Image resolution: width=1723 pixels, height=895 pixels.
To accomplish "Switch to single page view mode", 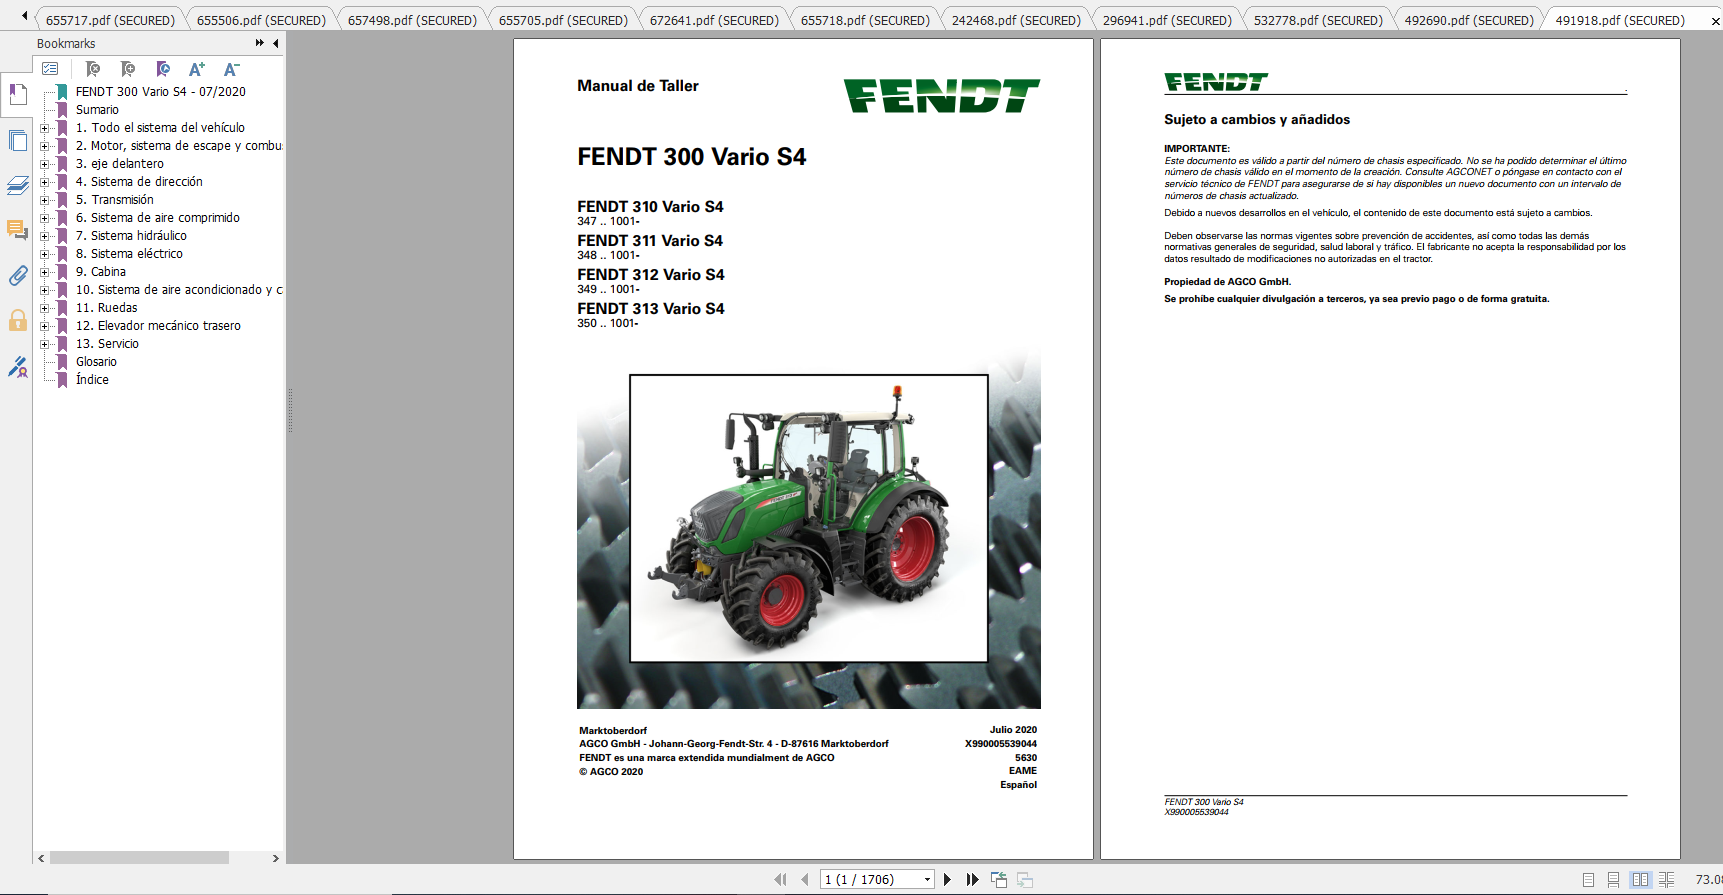I will [1588, 880].
